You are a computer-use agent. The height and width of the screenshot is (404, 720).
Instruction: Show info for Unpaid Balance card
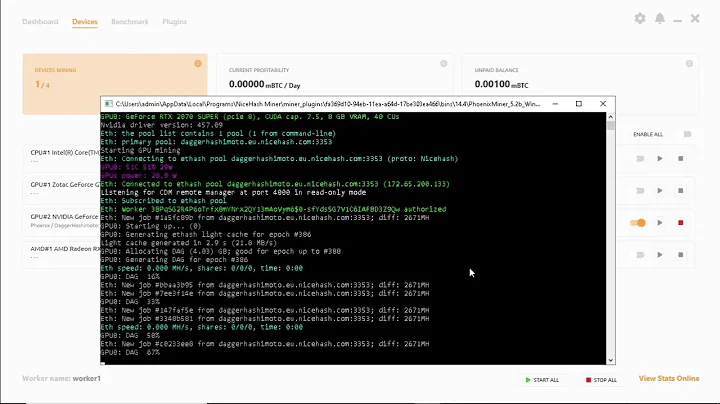click(689, 64)
